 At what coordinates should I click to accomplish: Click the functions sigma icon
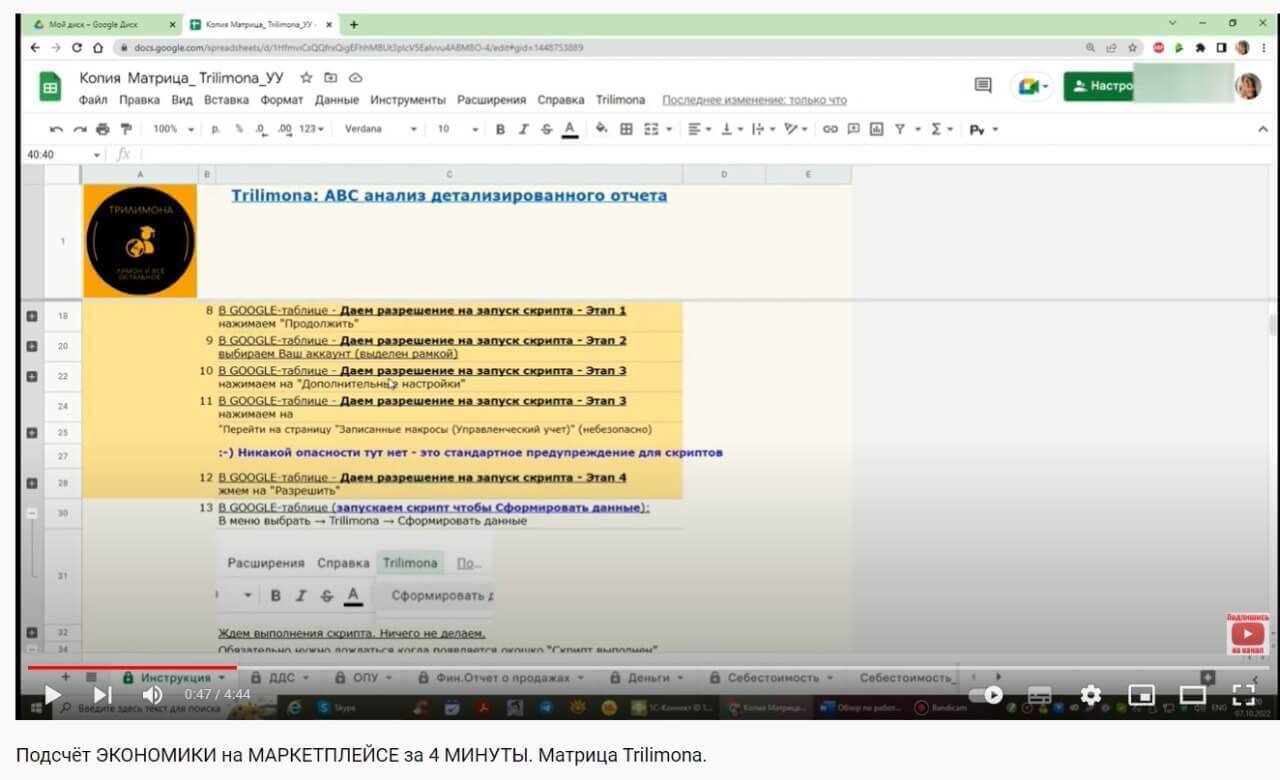point(937,129)
